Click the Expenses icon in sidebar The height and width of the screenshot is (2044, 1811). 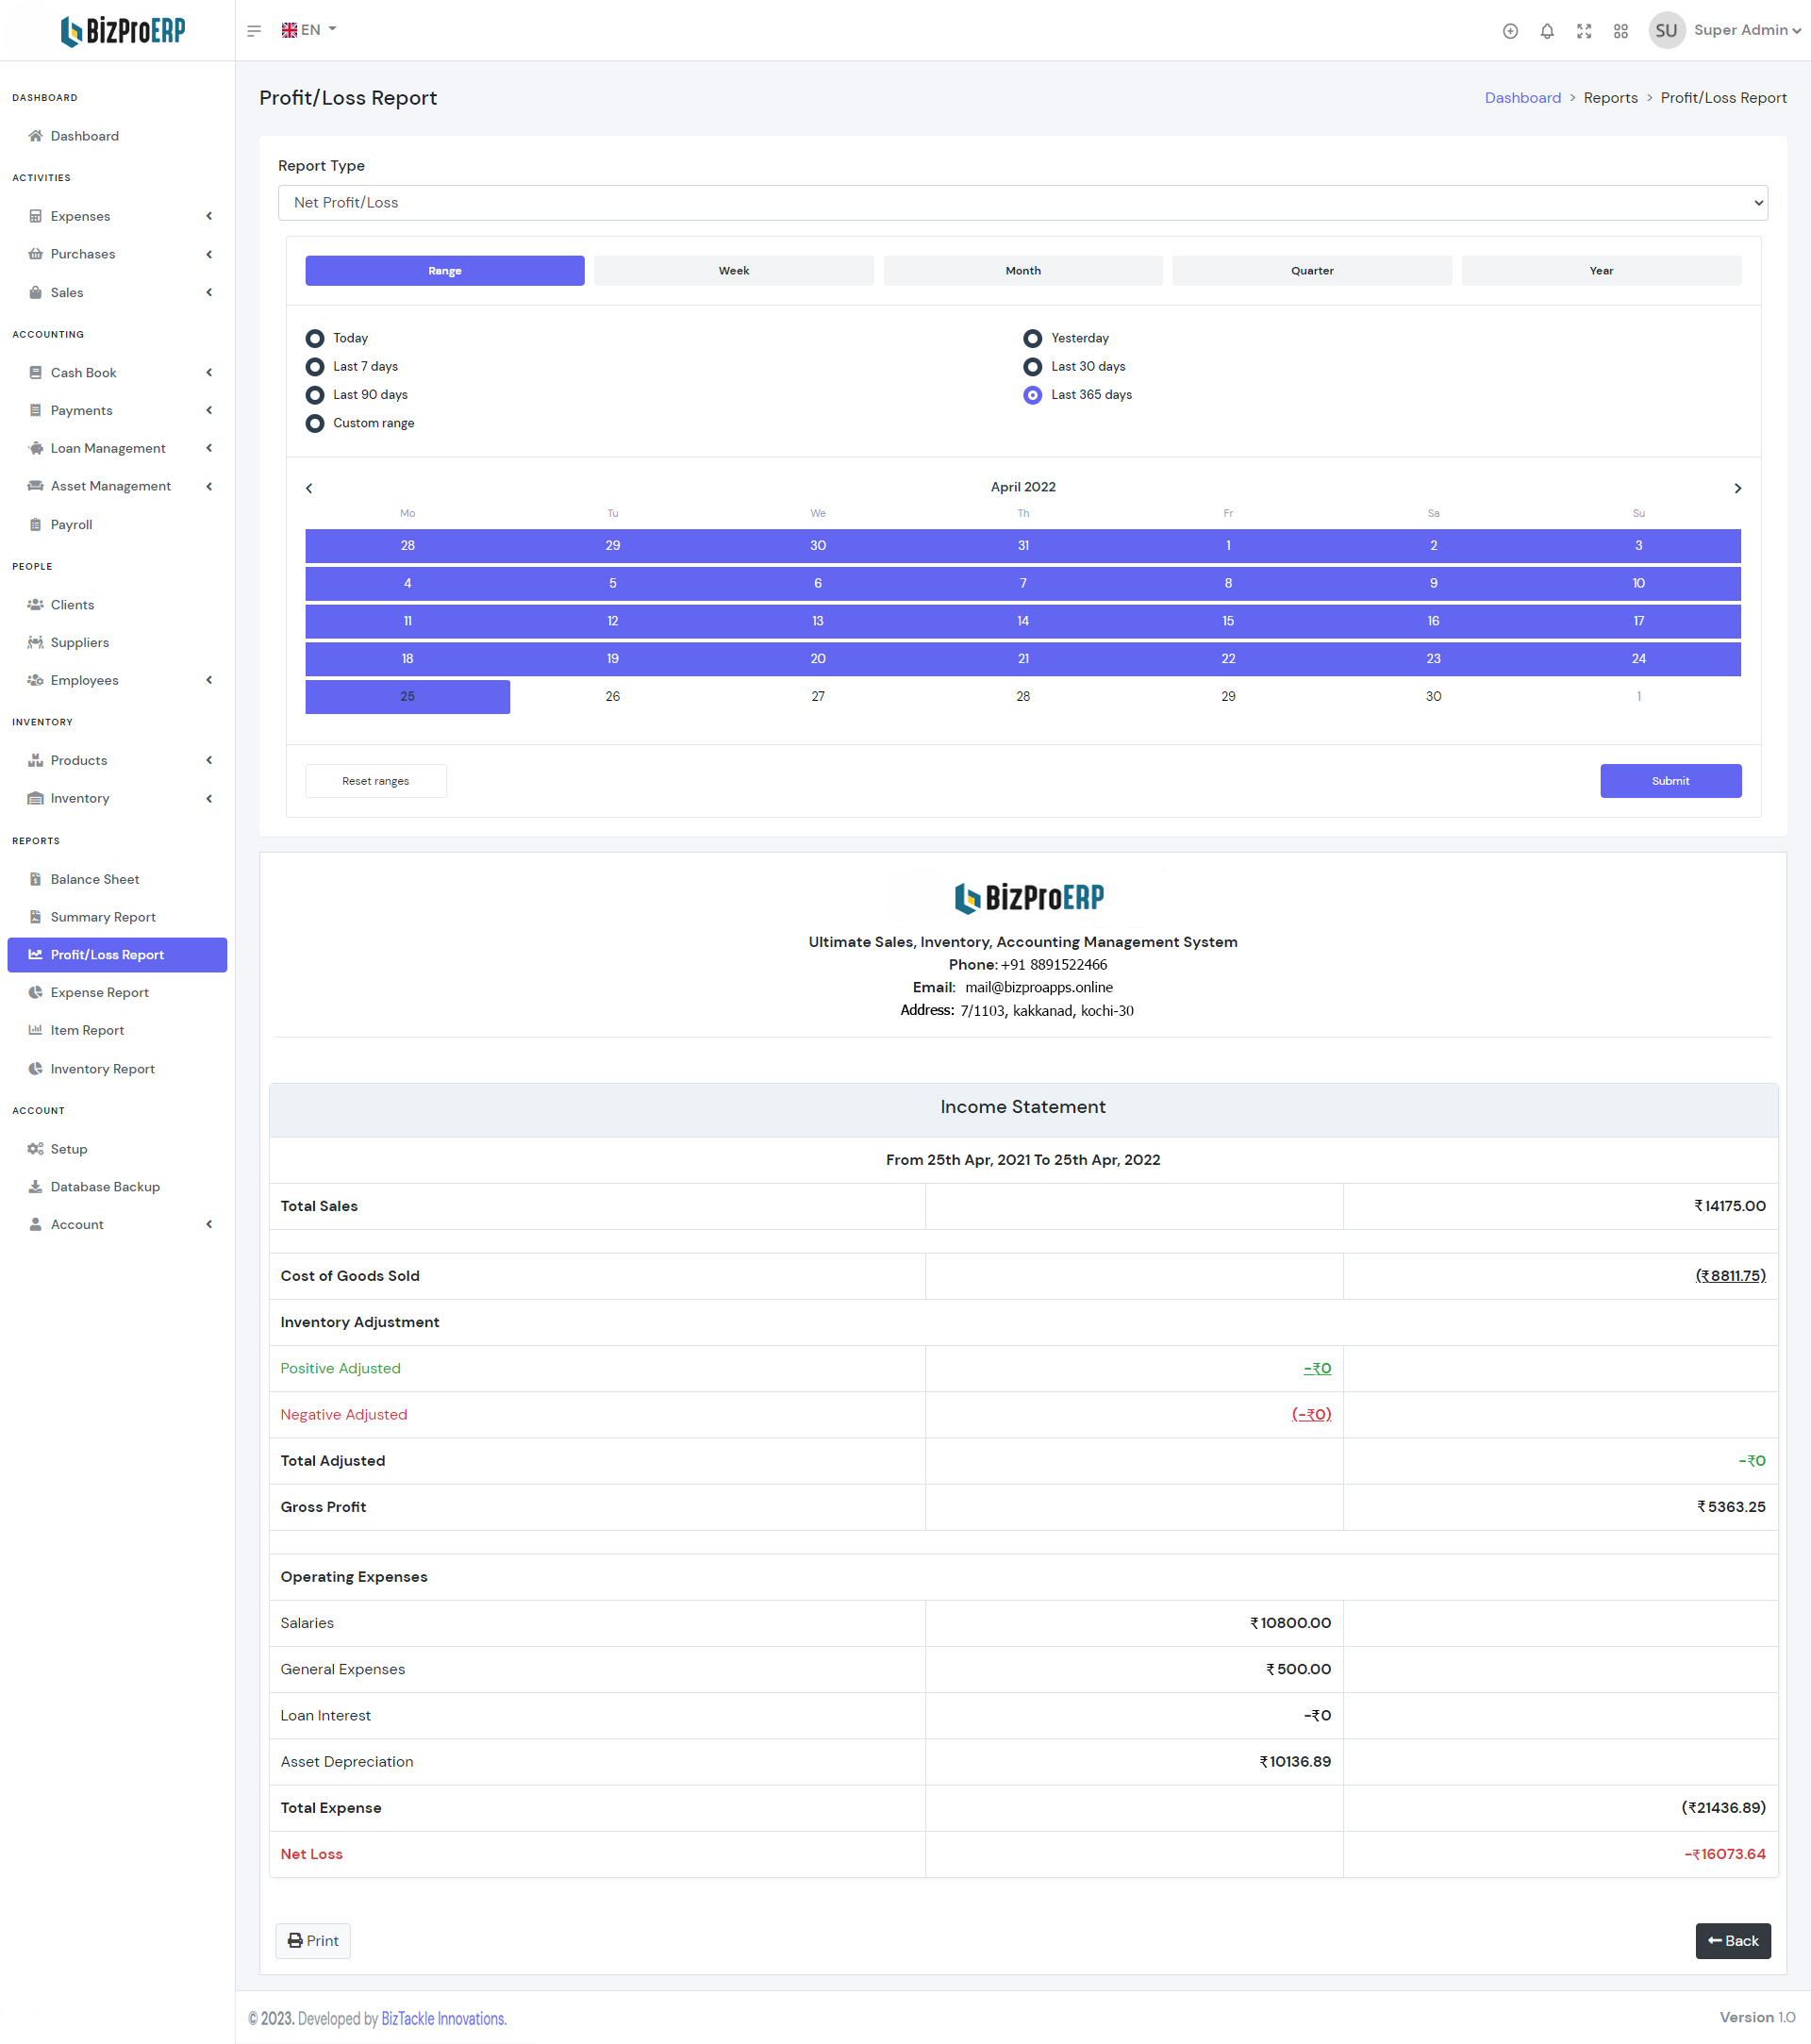[x=36, y=216]
